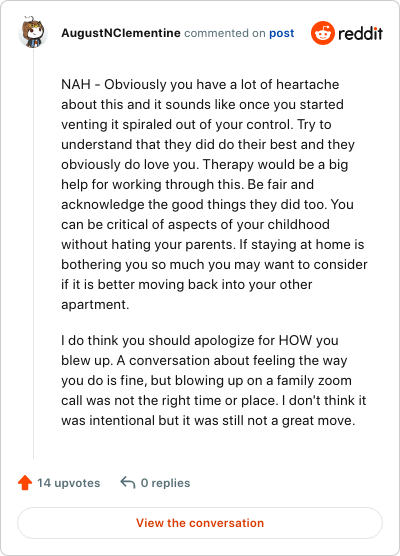
Task: Click the word "apartment." ending first paragraph
Action: click(x=95, y=305)
